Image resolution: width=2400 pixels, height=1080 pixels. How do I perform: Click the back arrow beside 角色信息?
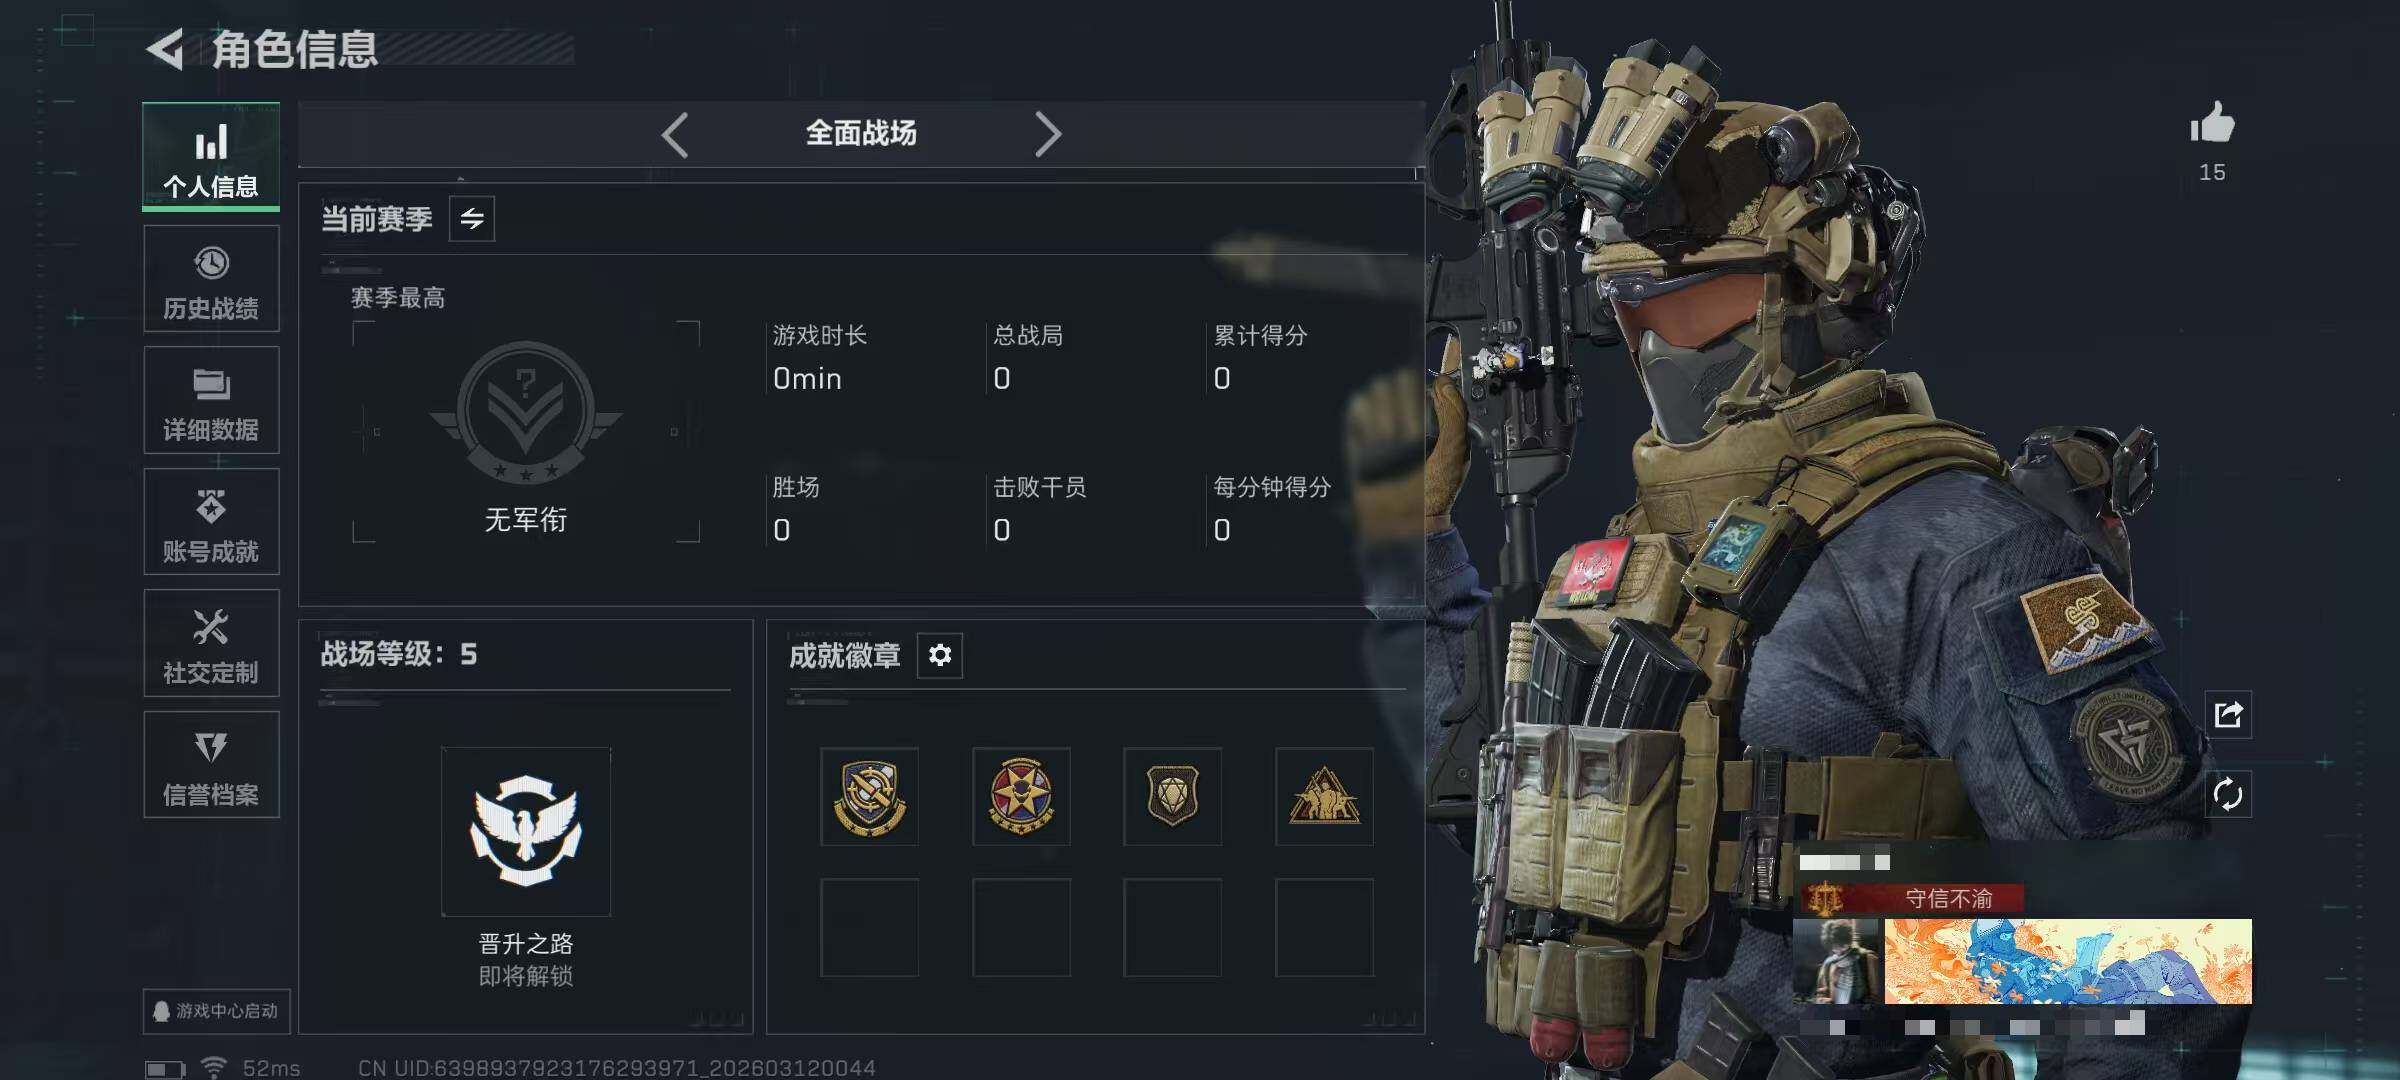[165, 49]
